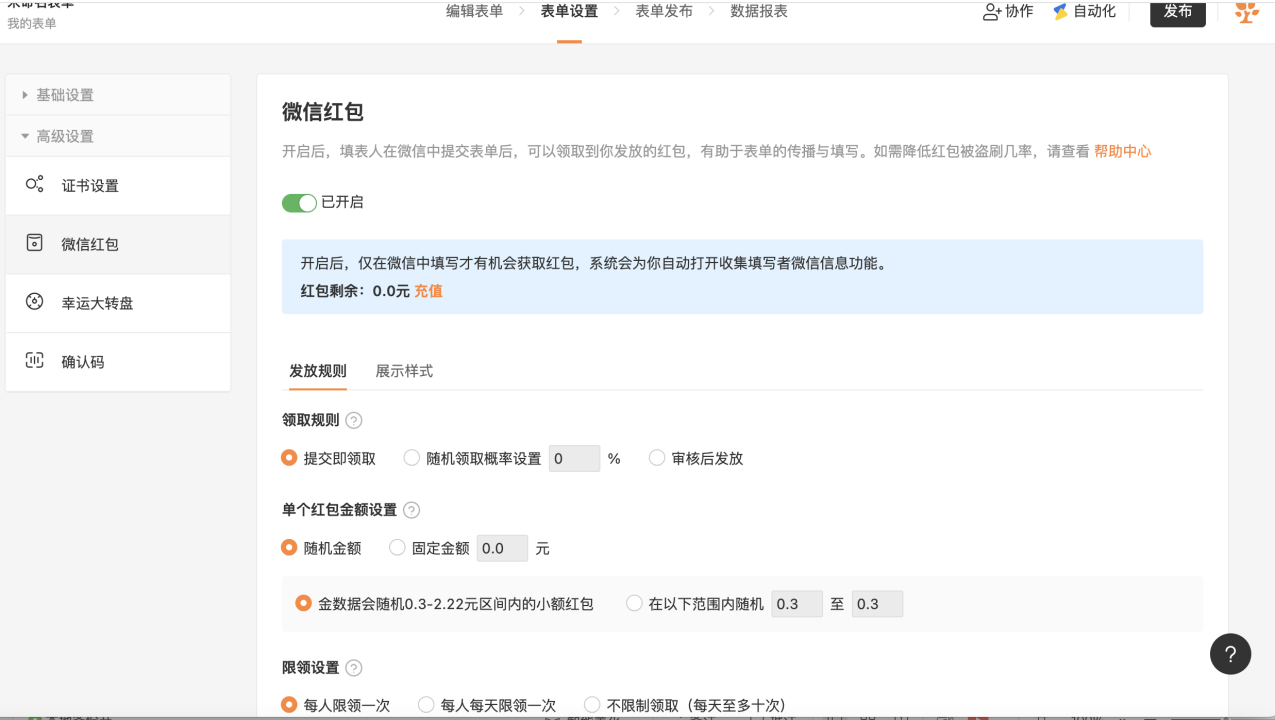Open 证书设置 sidebar item

[x=118, y=186]
